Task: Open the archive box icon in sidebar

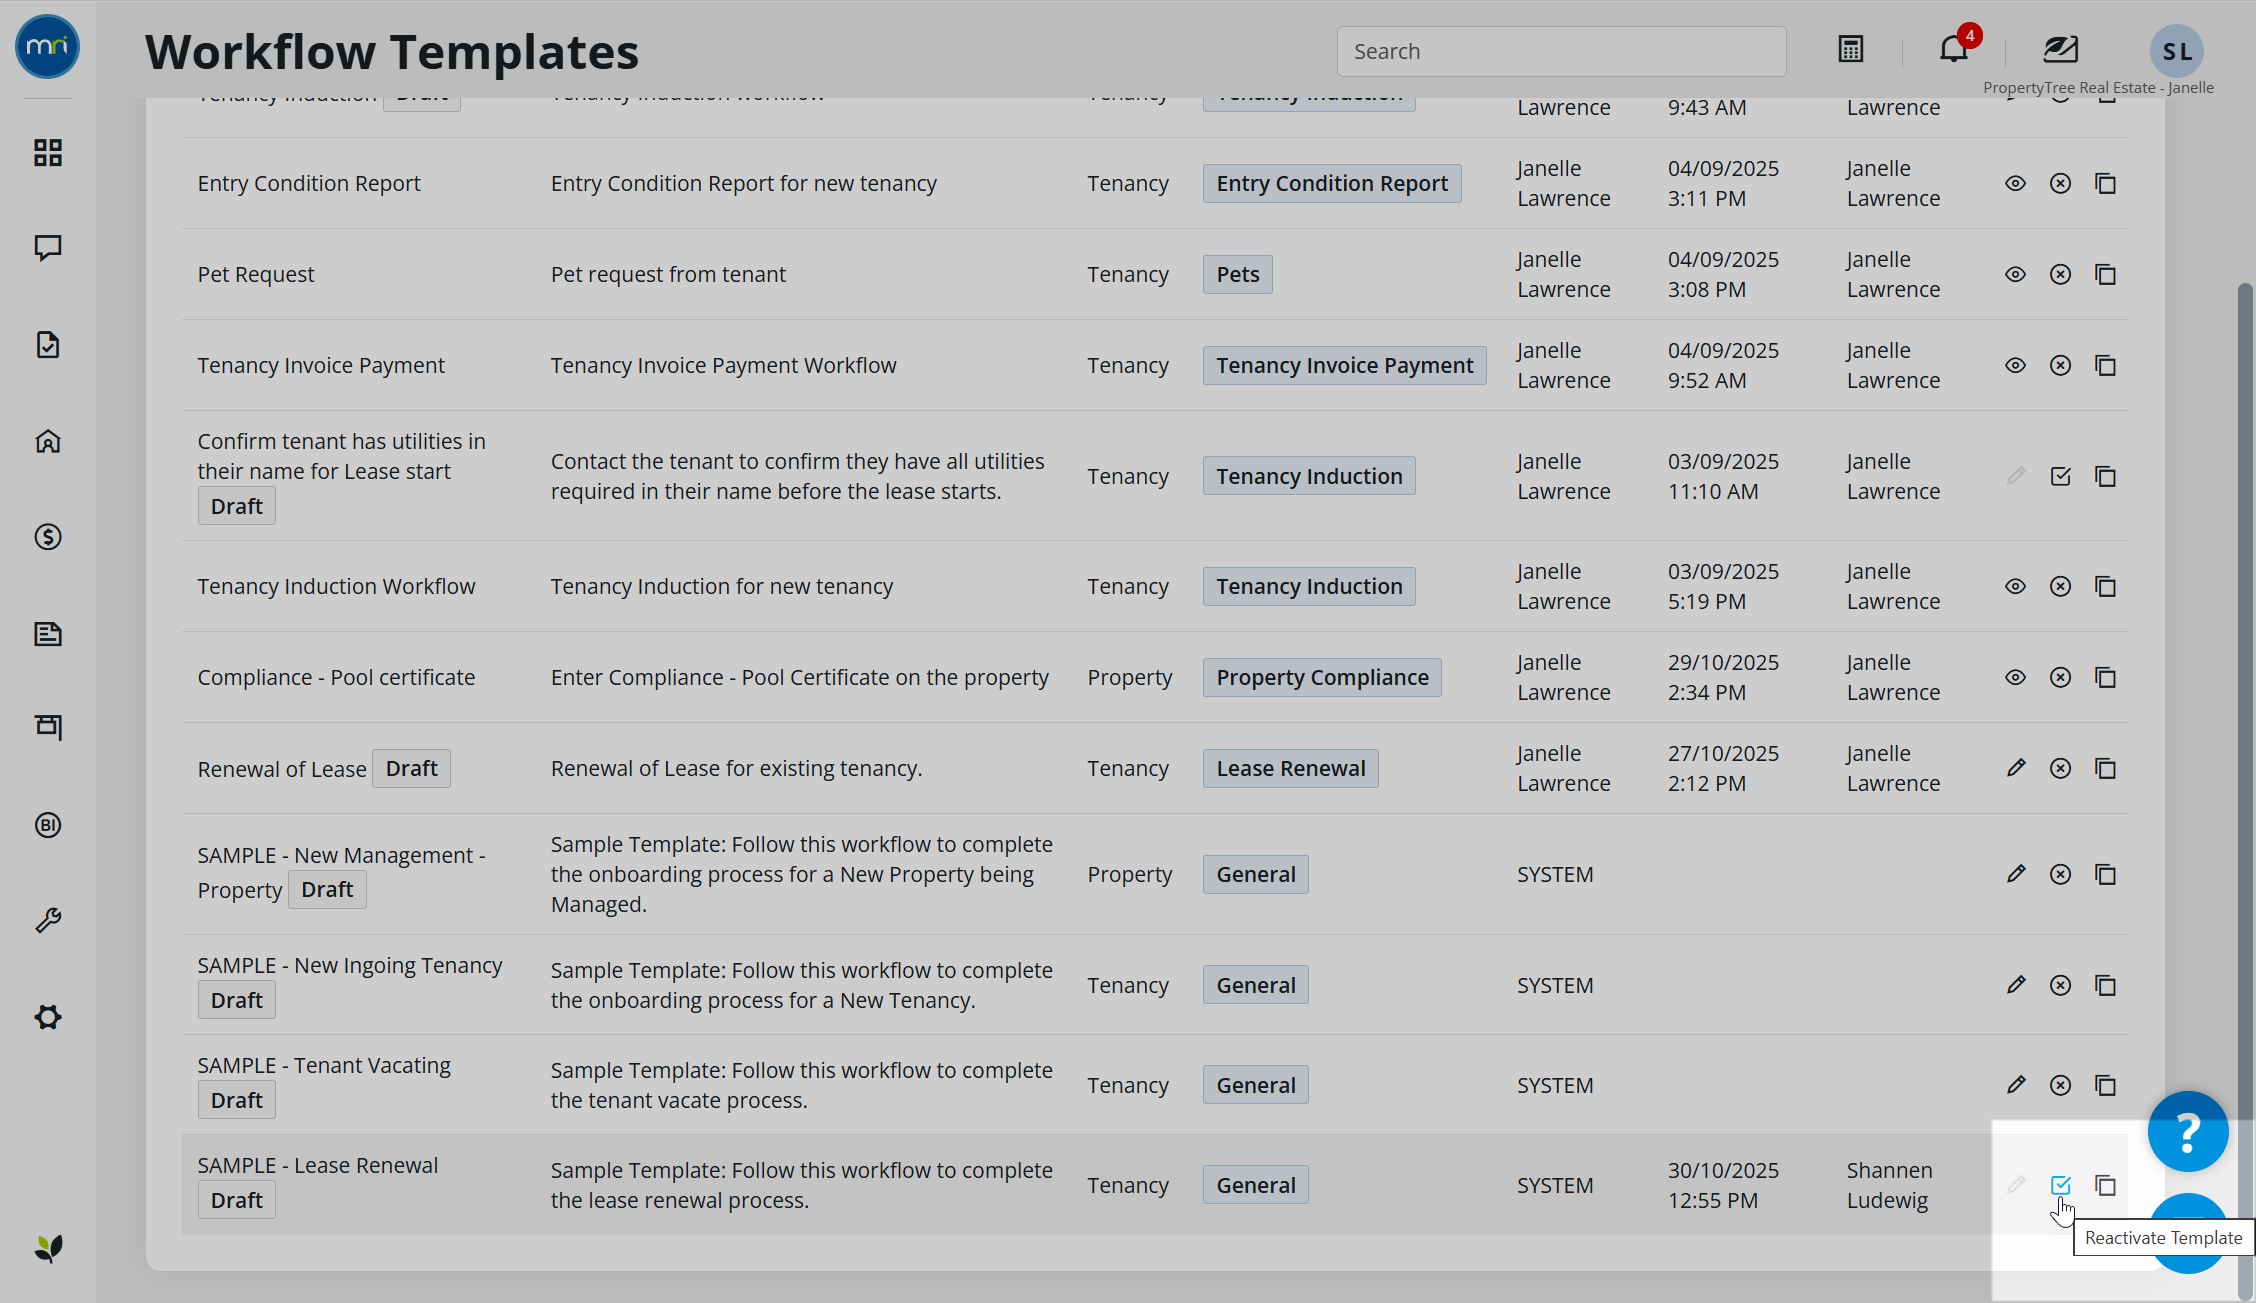Action: point(48,727)
